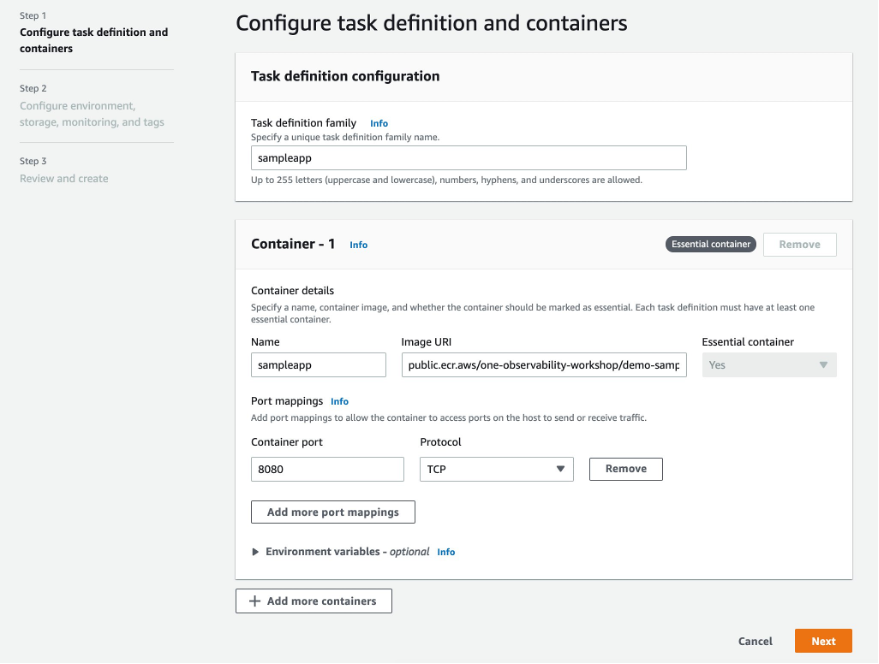
Task: Click the Essential container badge
Action: pos(710,244)
